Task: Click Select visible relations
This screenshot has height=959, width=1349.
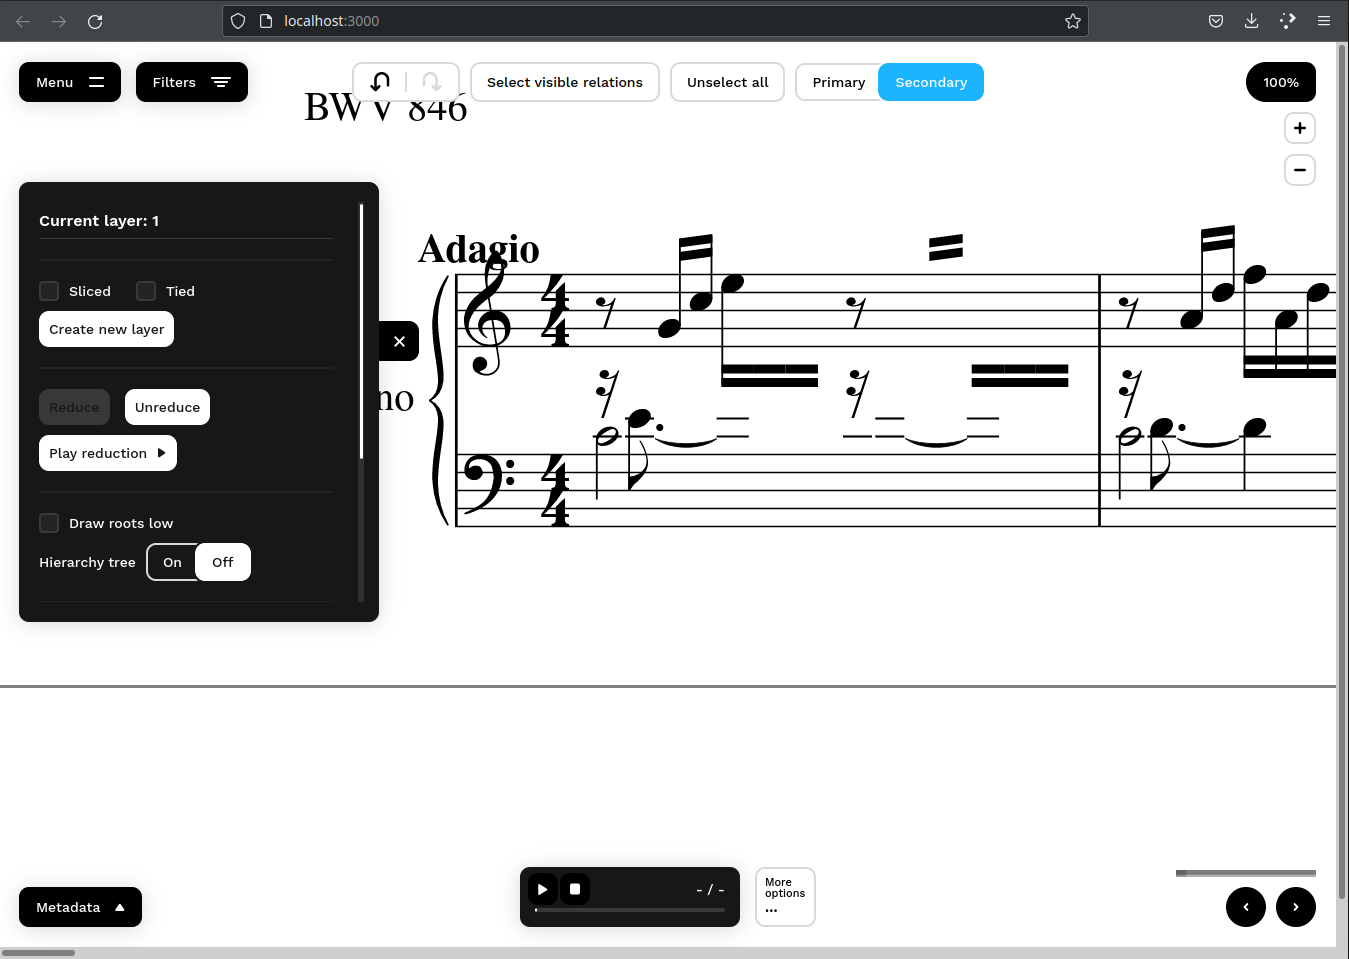Action: point(565,82)
